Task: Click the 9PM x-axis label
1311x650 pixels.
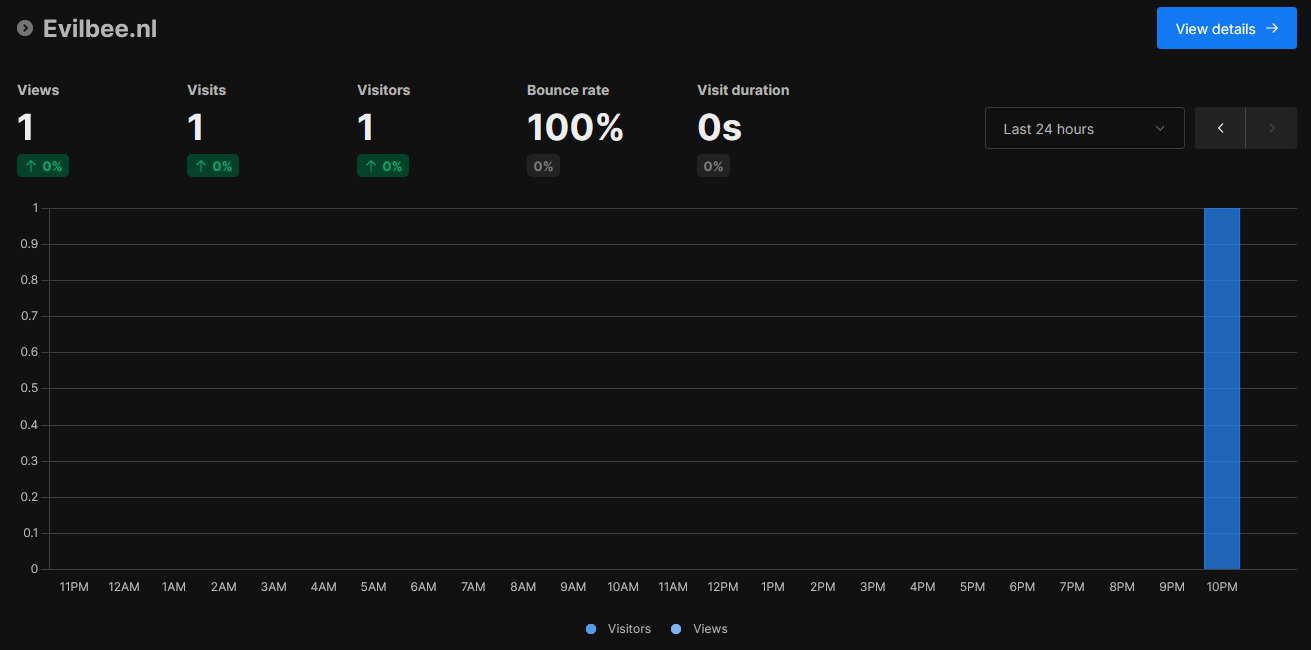Action: [x=1172, y=587]
